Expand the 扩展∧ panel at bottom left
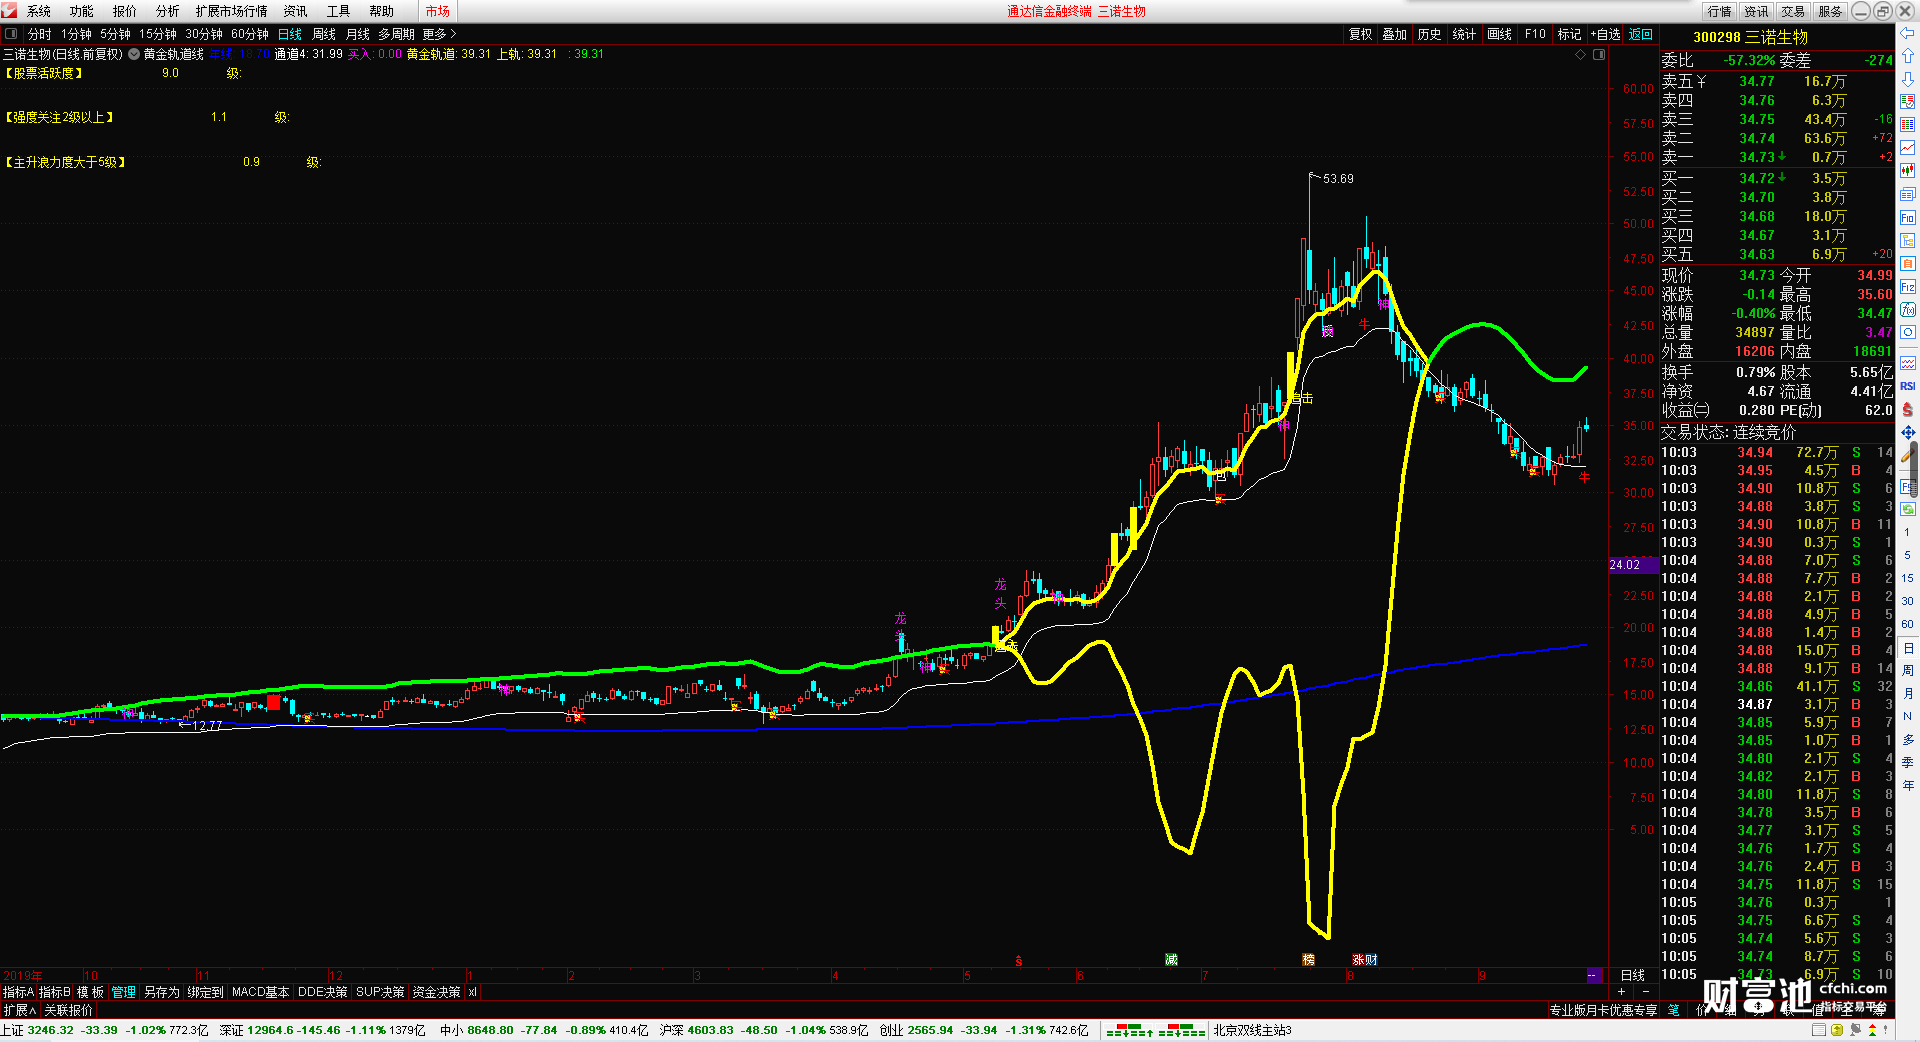This screenshot has width=1920, height=1042. pos(19,1010)
